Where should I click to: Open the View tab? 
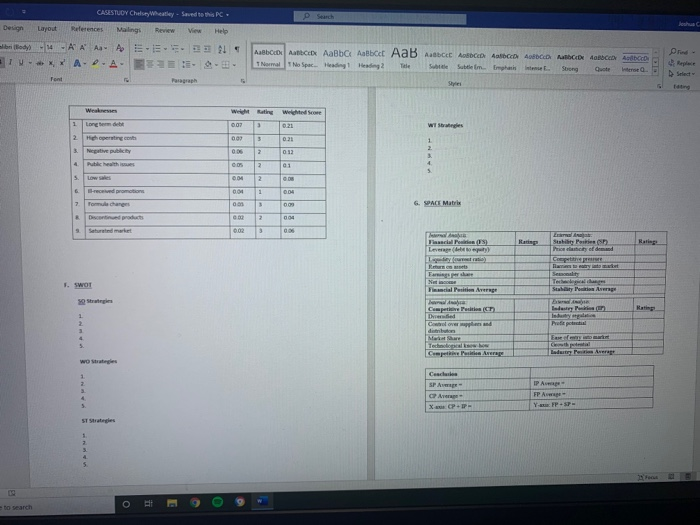[195, 31]
